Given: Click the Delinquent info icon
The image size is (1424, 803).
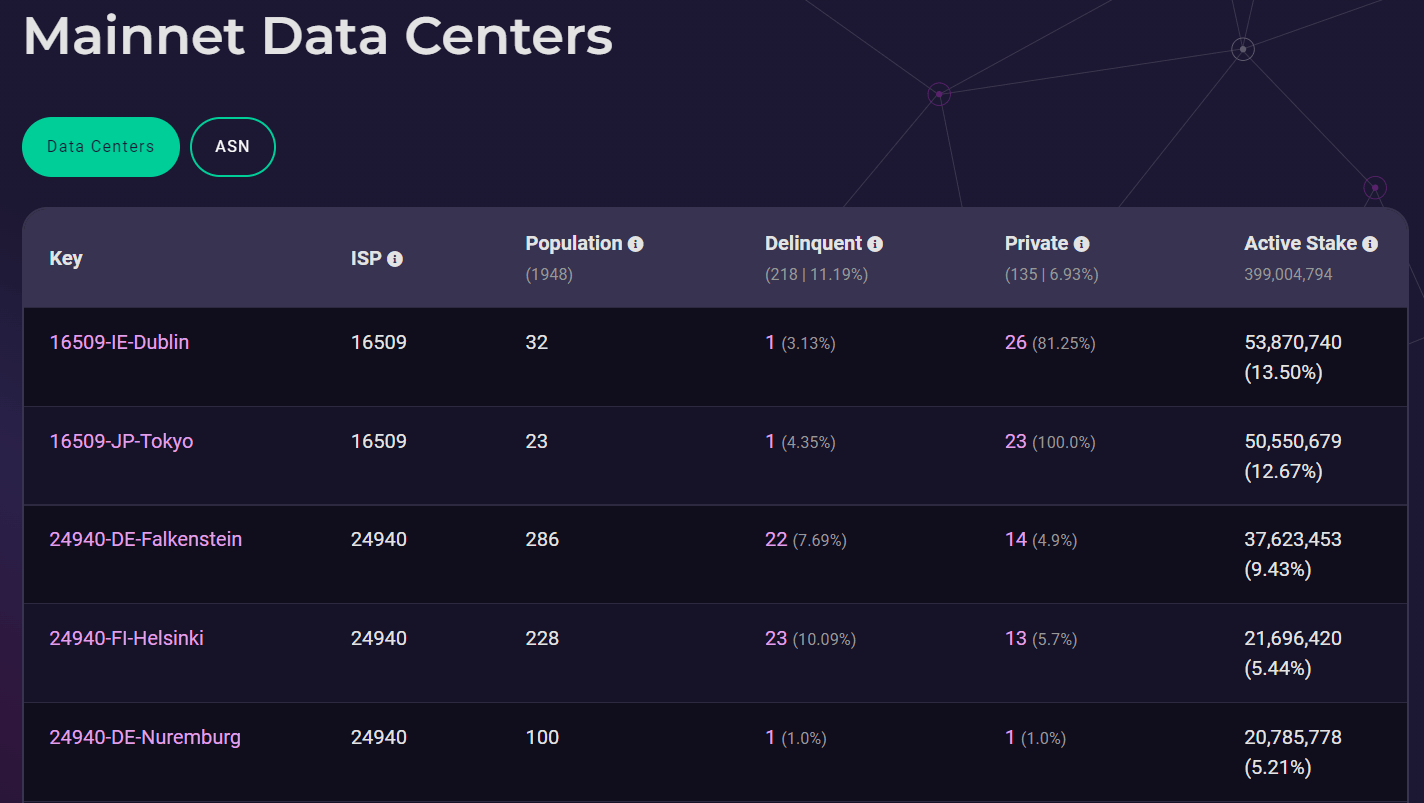Looking at the screenshot, I should click(875, 244).
